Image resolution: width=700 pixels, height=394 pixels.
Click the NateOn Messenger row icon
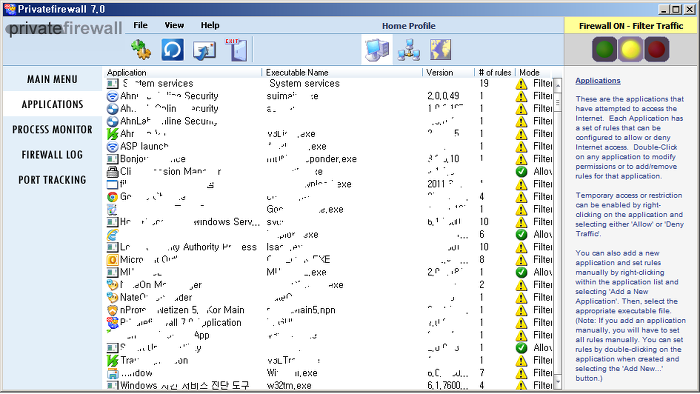pyautogui.click(x=112, y=285)
